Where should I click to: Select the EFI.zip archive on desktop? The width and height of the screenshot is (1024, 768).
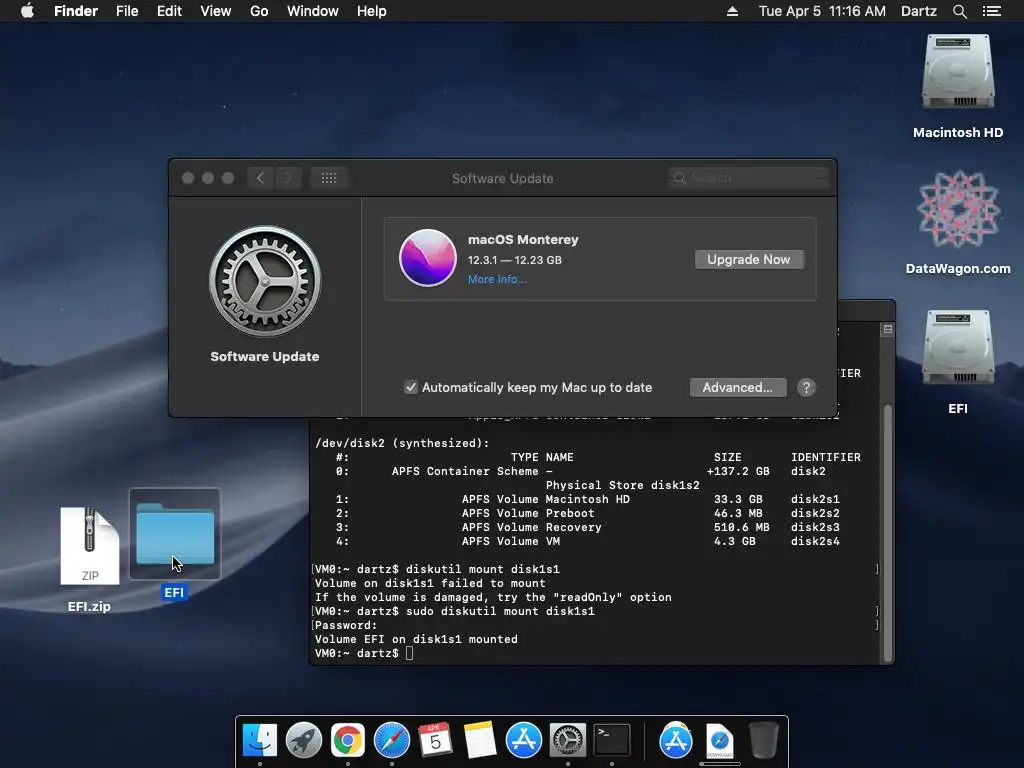pyautogui.click(x=89, y=547)
